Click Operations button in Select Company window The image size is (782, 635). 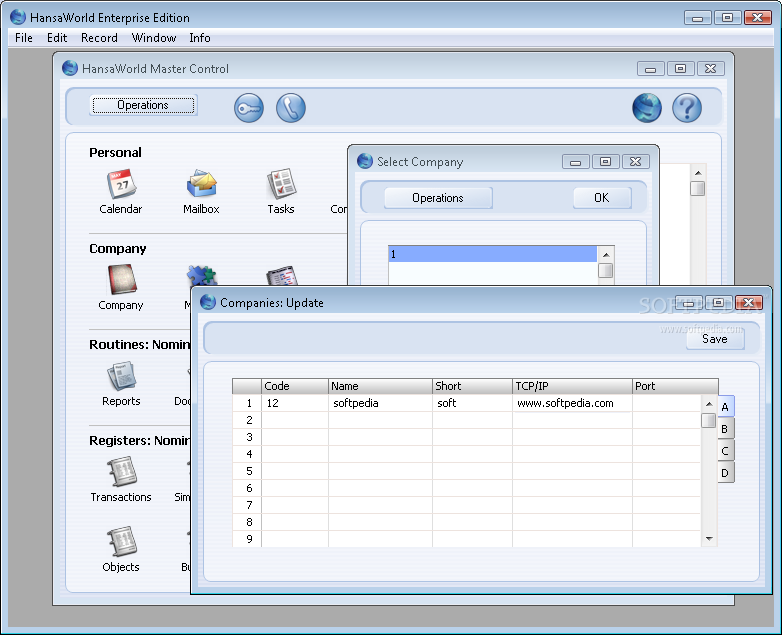438,198
